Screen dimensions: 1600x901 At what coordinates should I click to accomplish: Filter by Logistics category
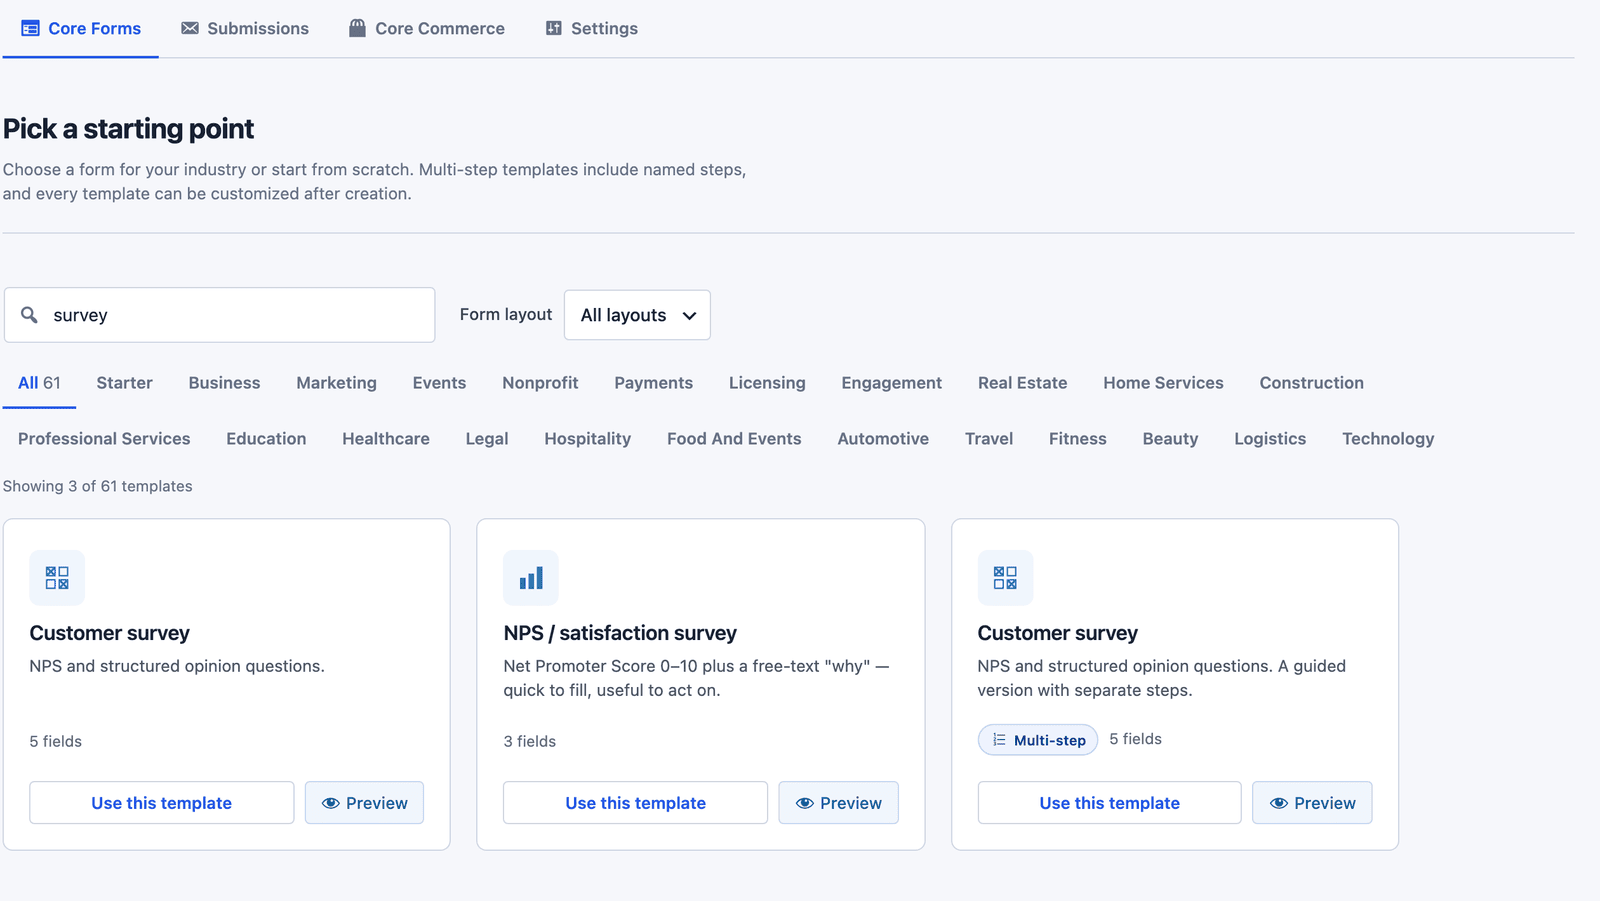[1270, 439]
